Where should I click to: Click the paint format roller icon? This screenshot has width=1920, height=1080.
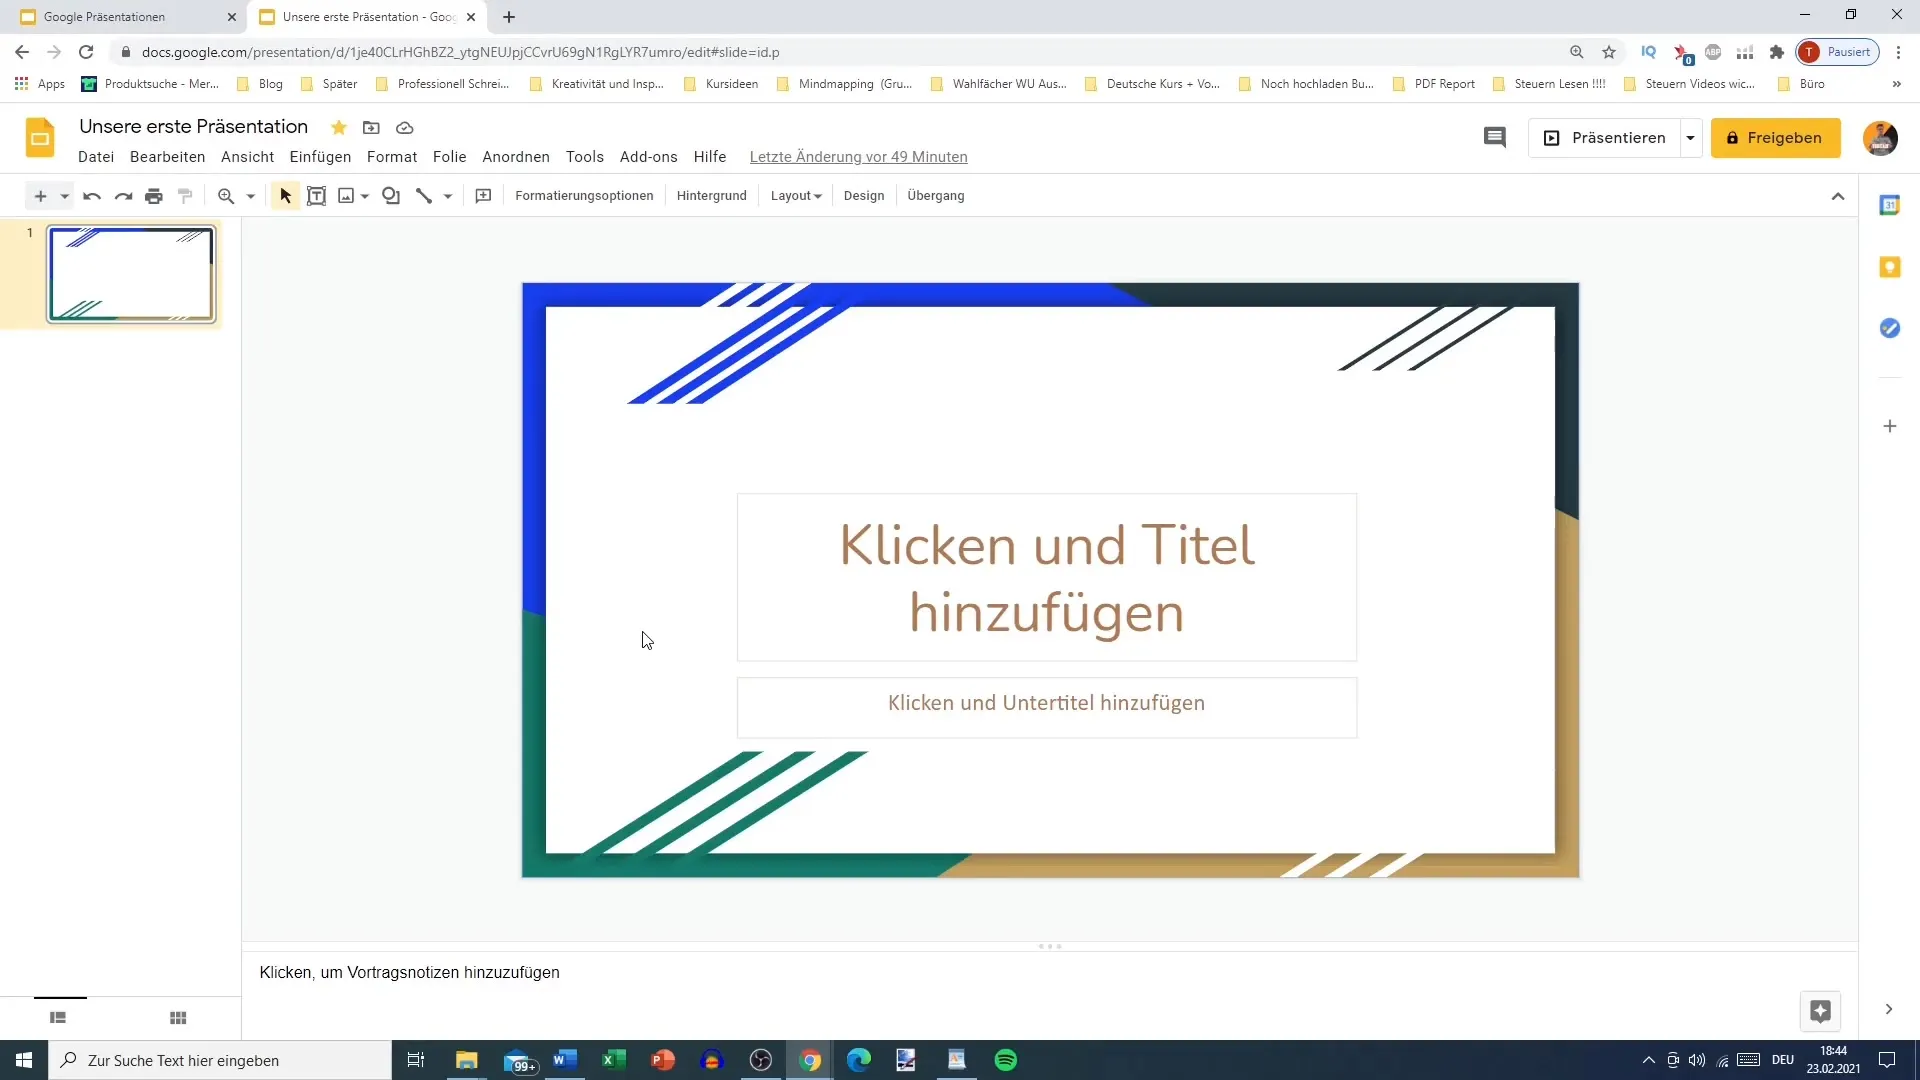coord(185,196)
